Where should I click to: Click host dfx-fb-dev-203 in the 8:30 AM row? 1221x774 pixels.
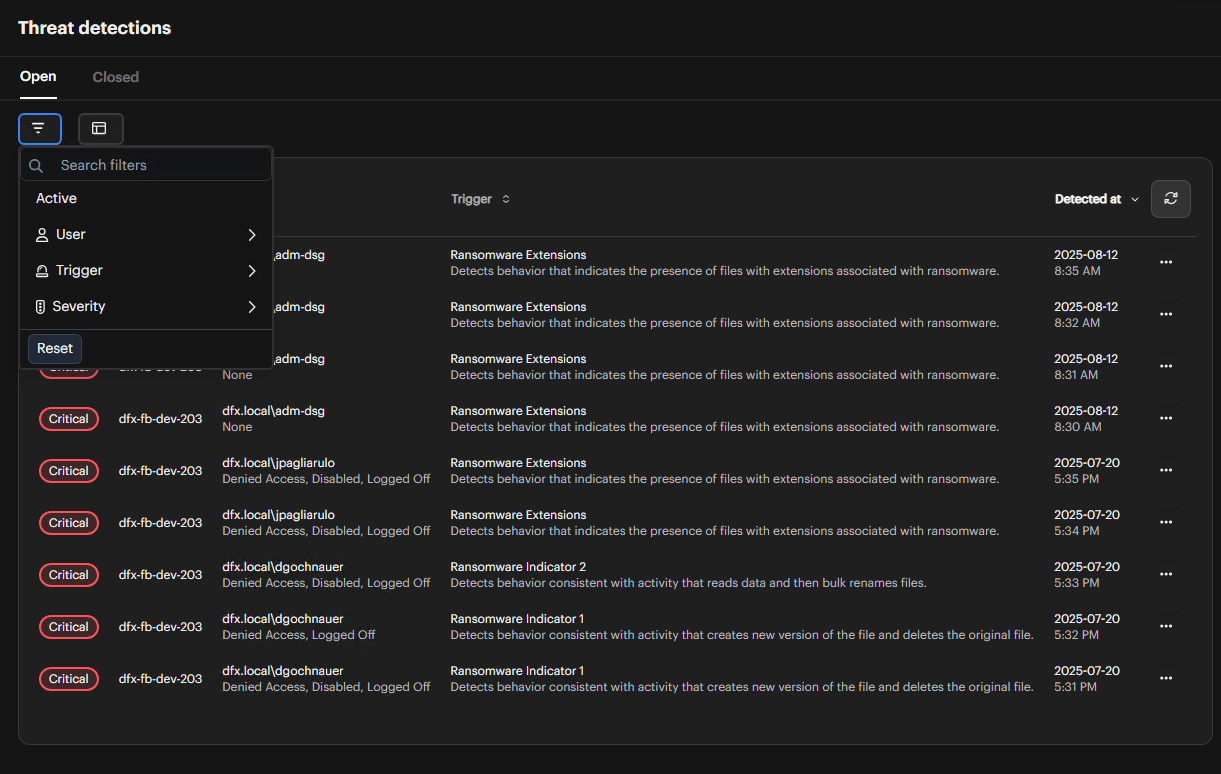[160, 419]
